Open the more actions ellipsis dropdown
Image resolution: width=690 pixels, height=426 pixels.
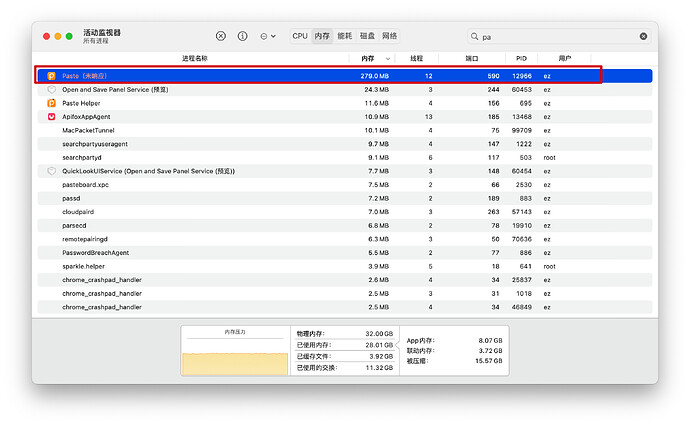[x=268, y=36]
